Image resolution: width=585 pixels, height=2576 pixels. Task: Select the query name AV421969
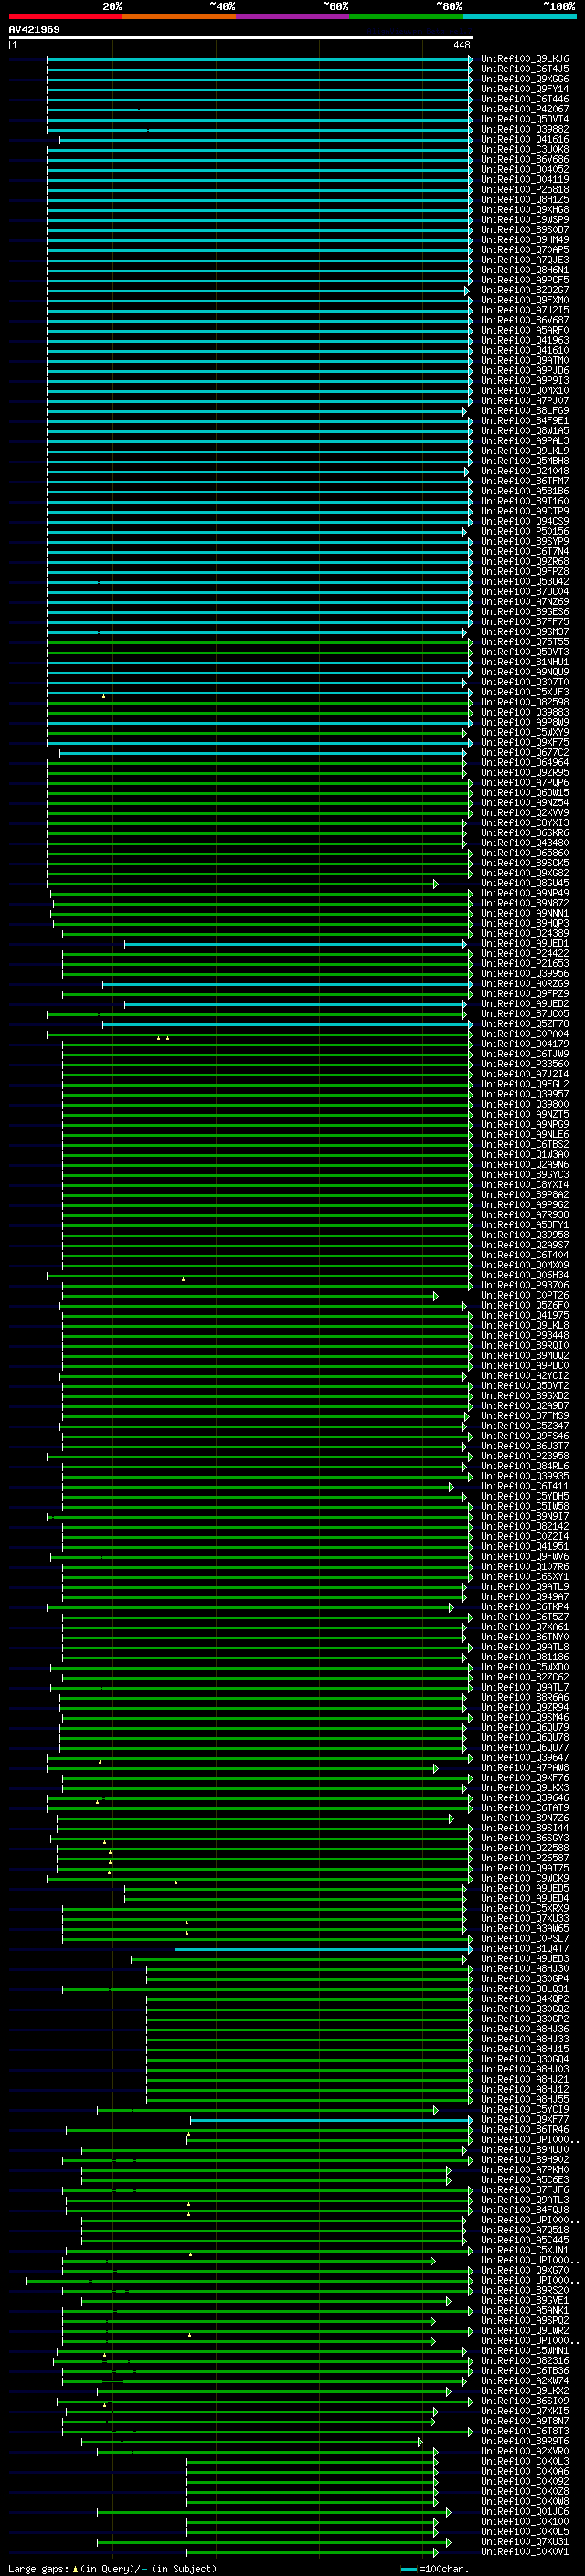pos(34,29)
